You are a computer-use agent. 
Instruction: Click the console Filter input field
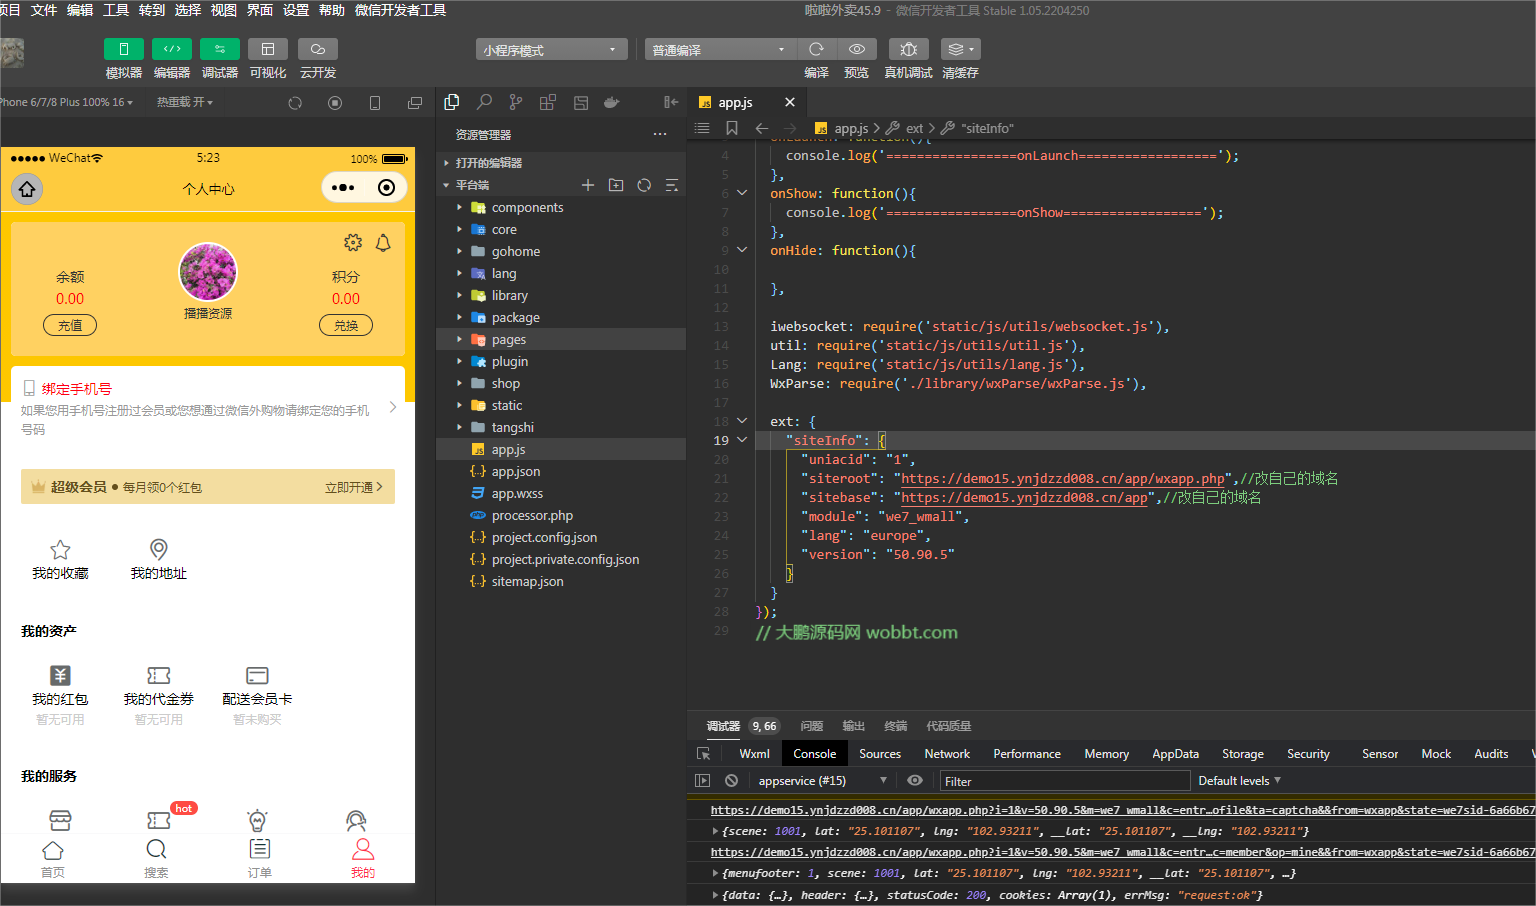coord(1064,781)
